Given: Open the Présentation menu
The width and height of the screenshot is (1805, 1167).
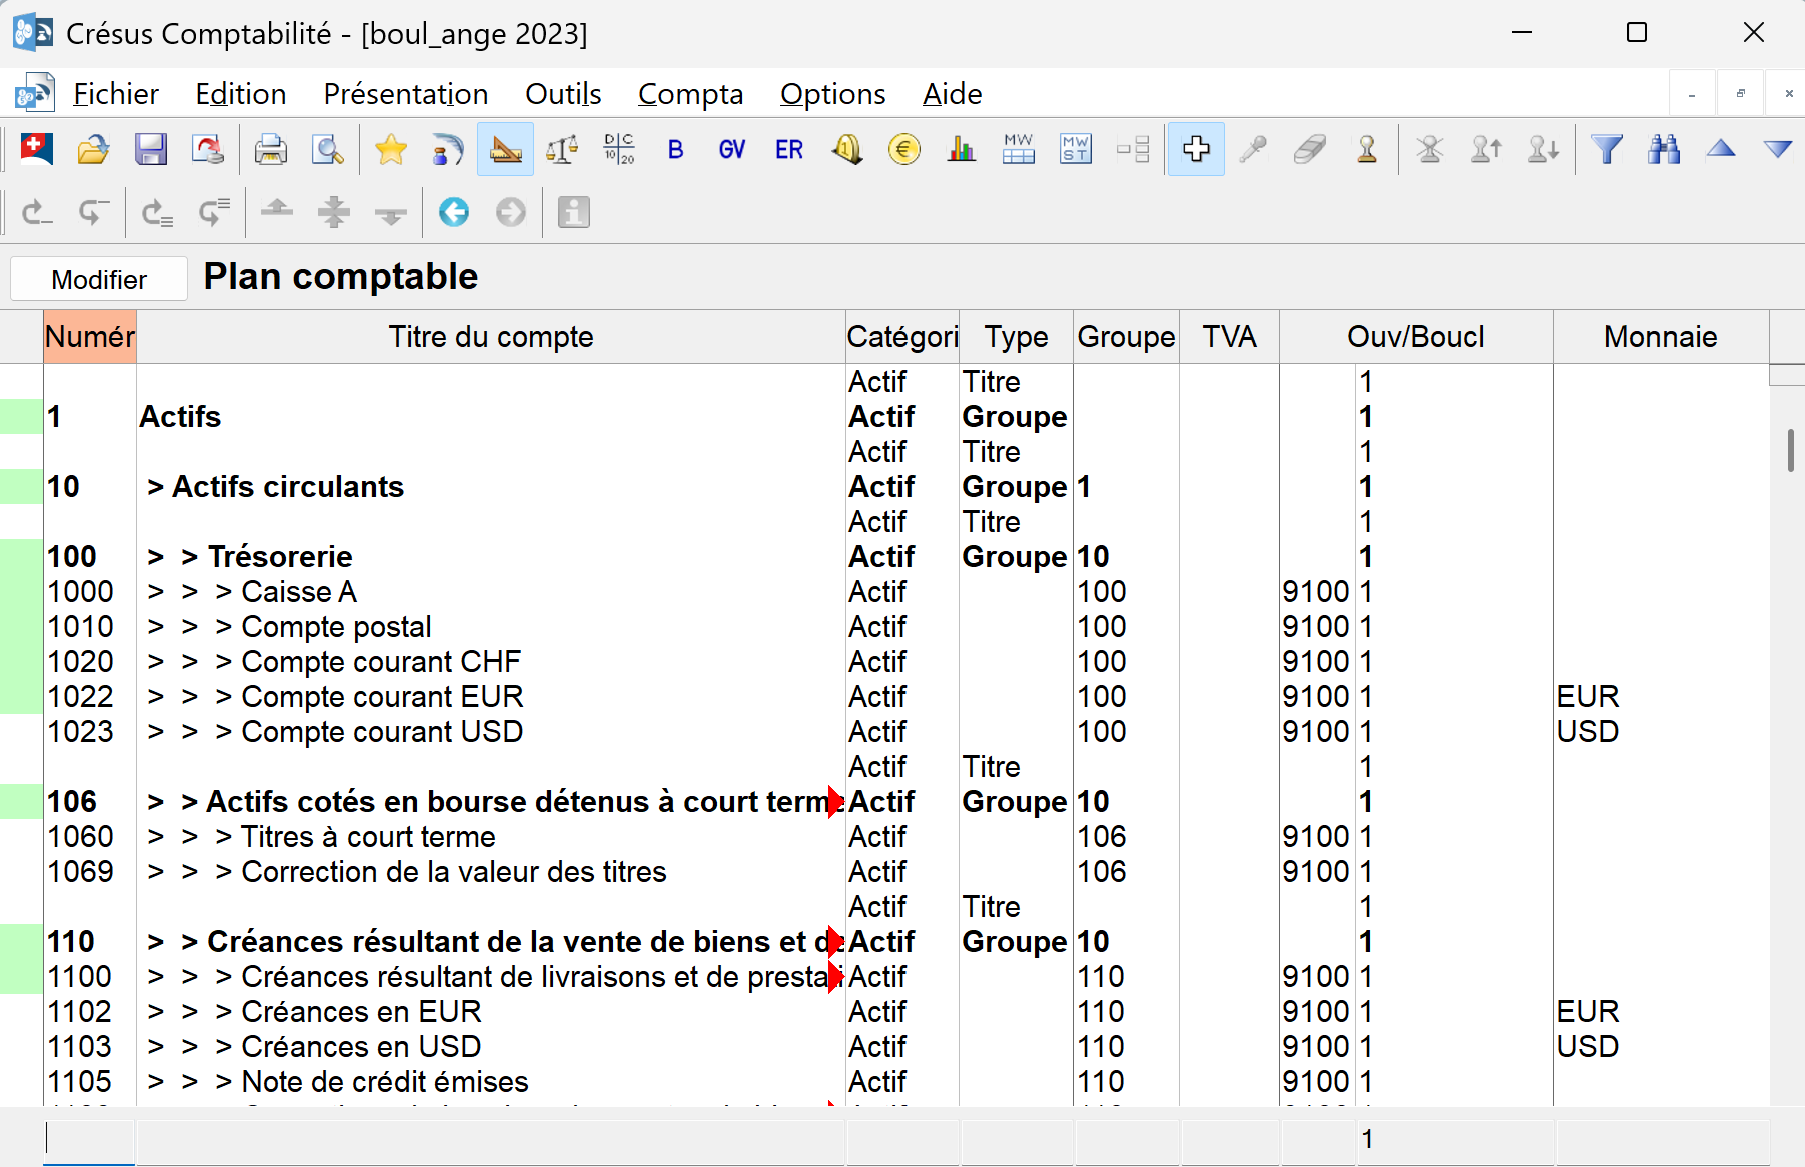Looking at the screenshot, I should pos(405,93).
